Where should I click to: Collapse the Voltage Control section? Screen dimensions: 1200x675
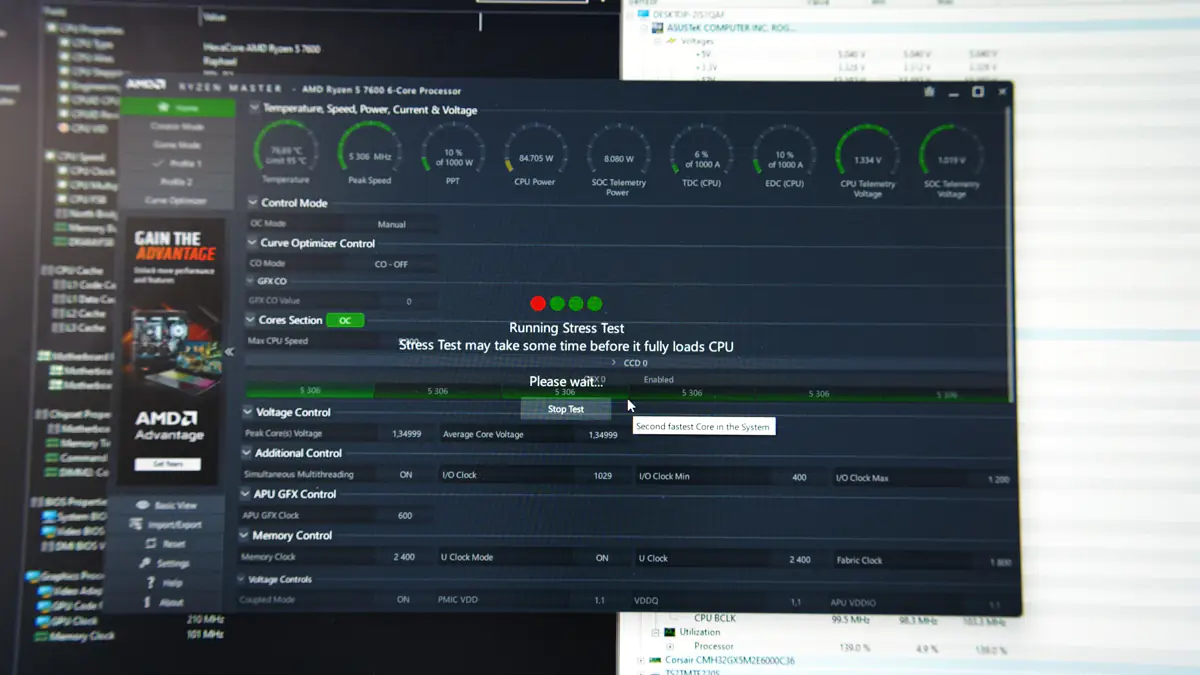tap(248, 411)
